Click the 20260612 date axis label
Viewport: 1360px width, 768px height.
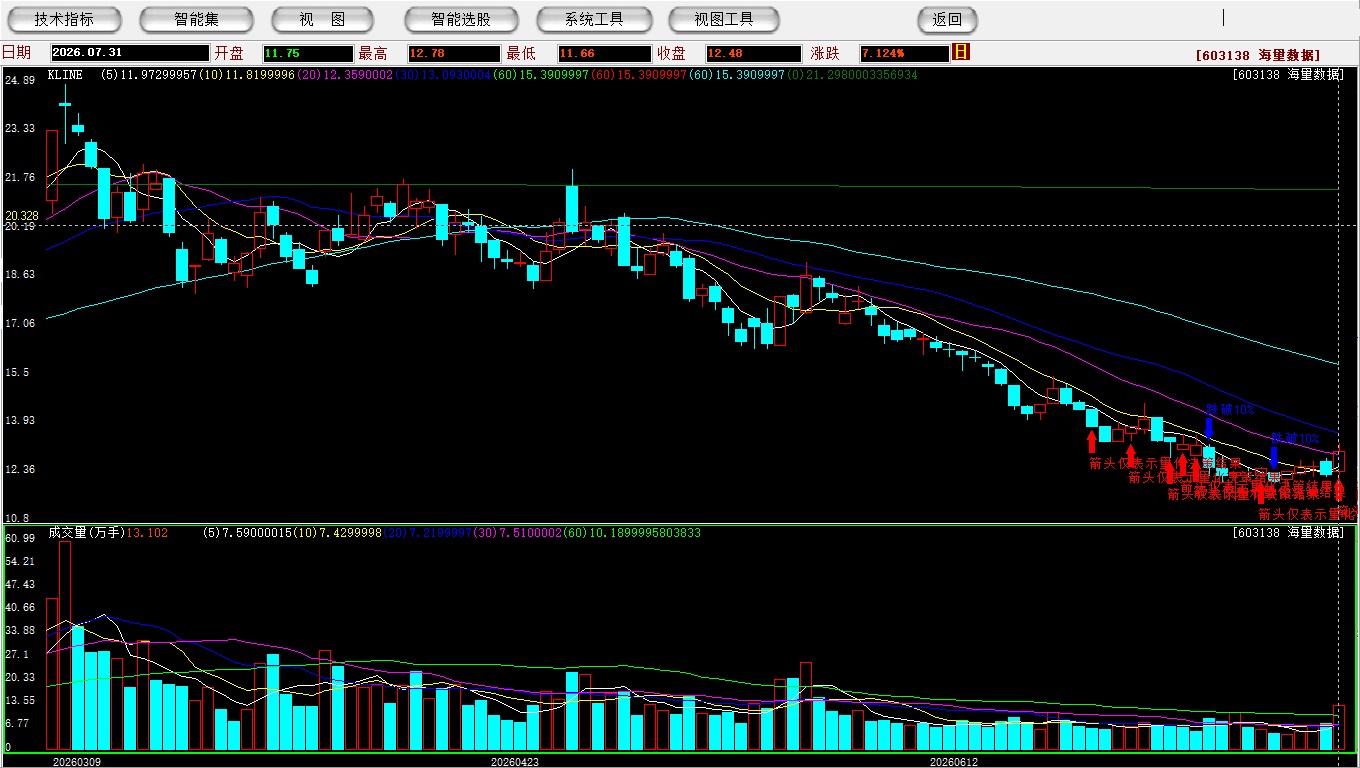(954, 761)
